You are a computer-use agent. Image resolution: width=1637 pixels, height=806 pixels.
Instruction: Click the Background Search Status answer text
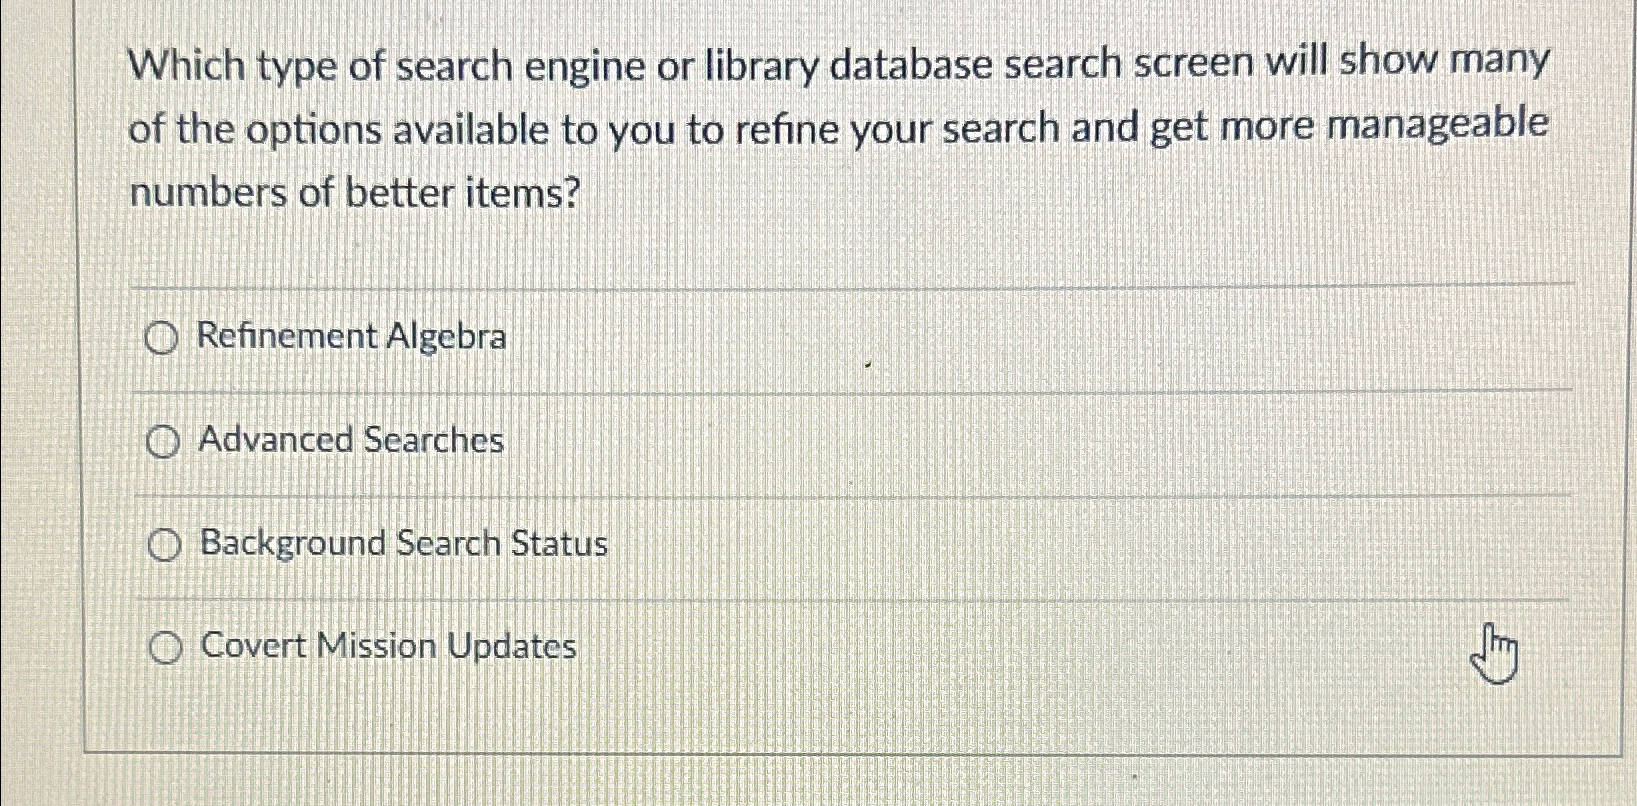click(402, 545)
